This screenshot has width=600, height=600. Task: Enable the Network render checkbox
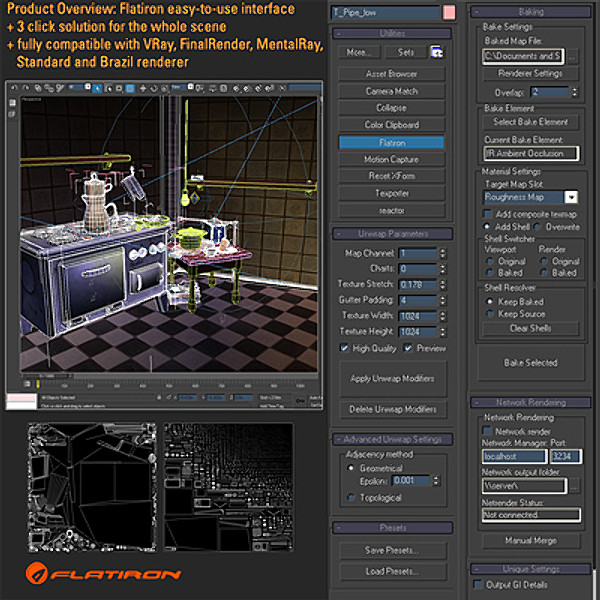tap(487, 431)
